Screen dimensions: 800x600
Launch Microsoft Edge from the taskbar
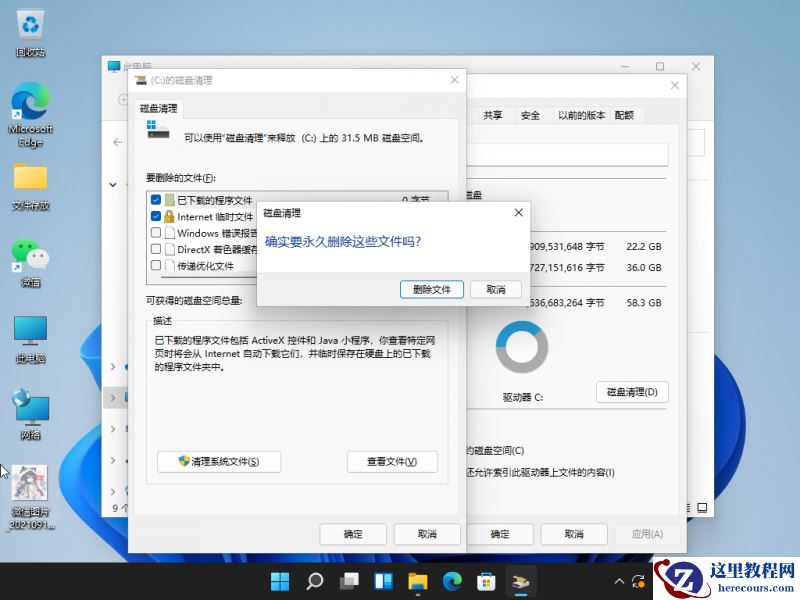click(x=452, y=580)
